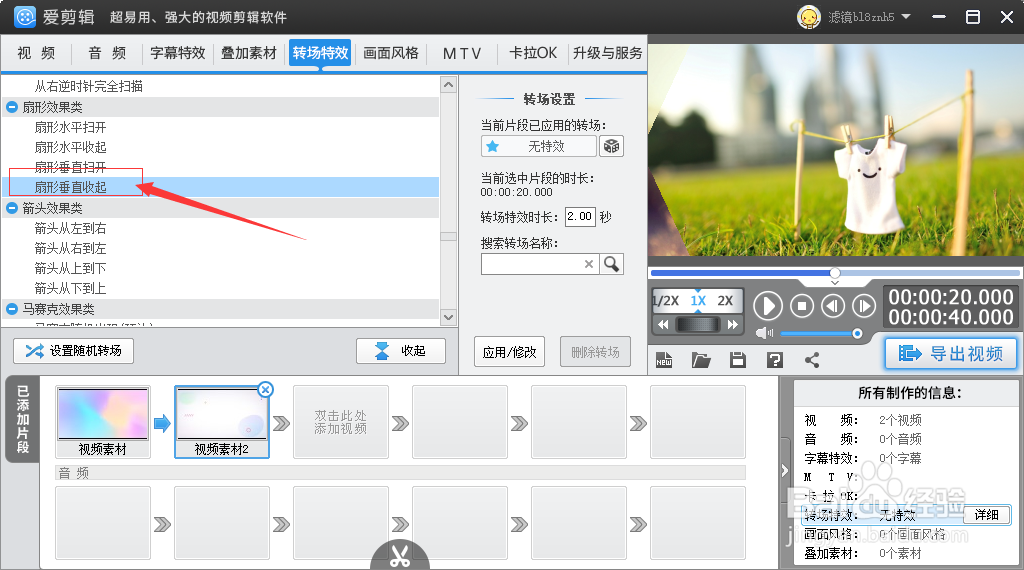The width and height of the screenshot is (1024, 570).
Task: Switch to 叠加素材 tab
Action: [249, 53]
